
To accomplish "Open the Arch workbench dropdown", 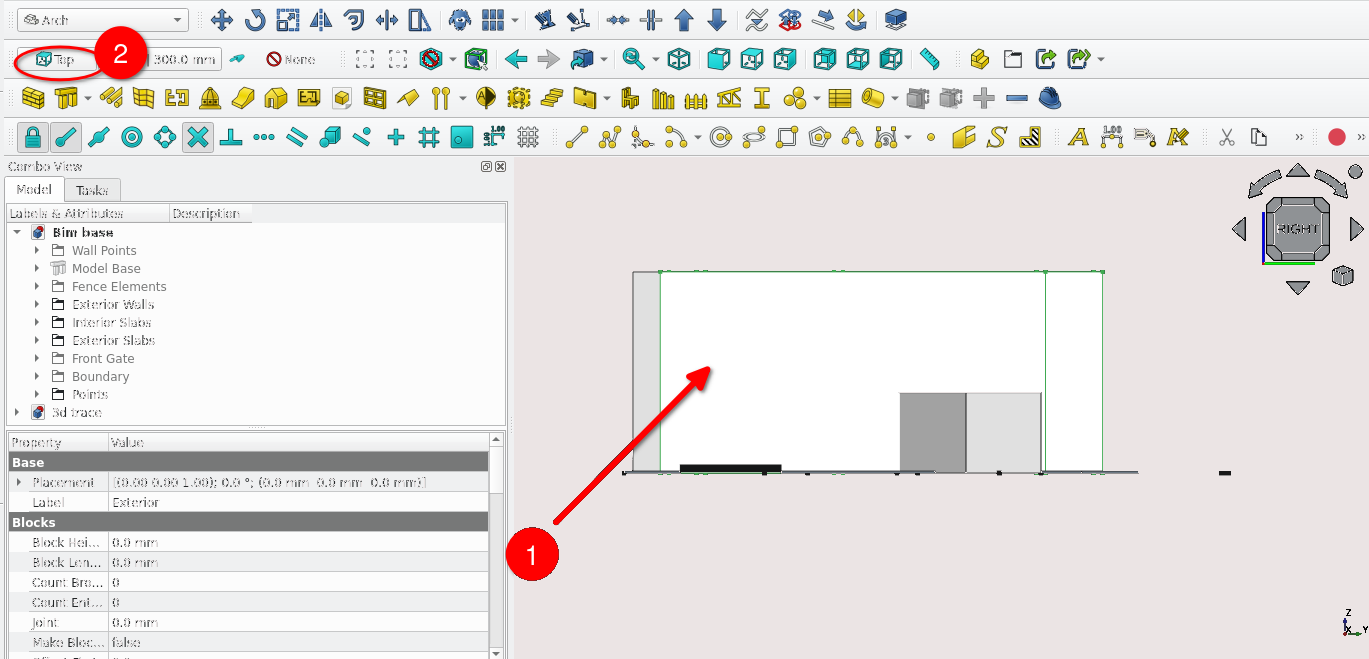I will pyautogui.click(x=103, y=20).
